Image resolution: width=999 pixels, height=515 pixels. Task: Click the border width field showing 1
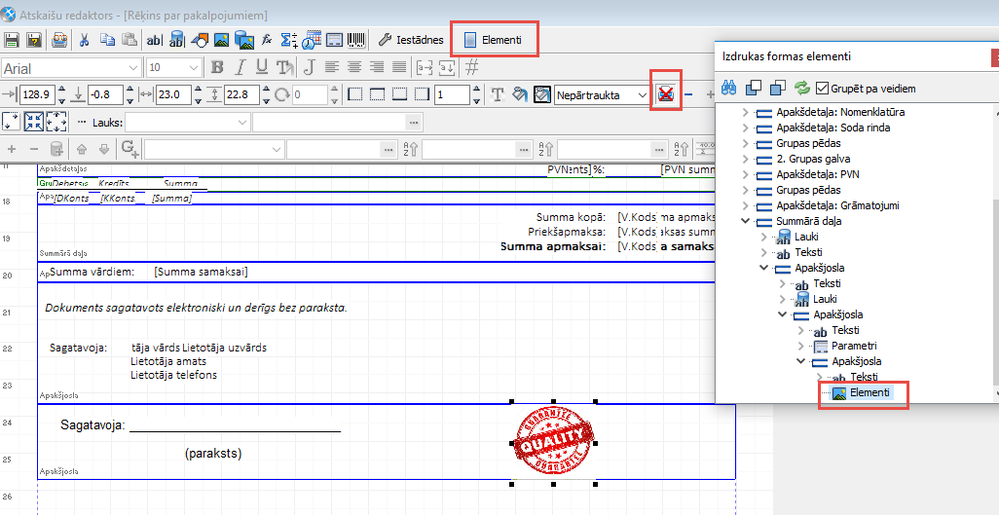pos(452,95)
